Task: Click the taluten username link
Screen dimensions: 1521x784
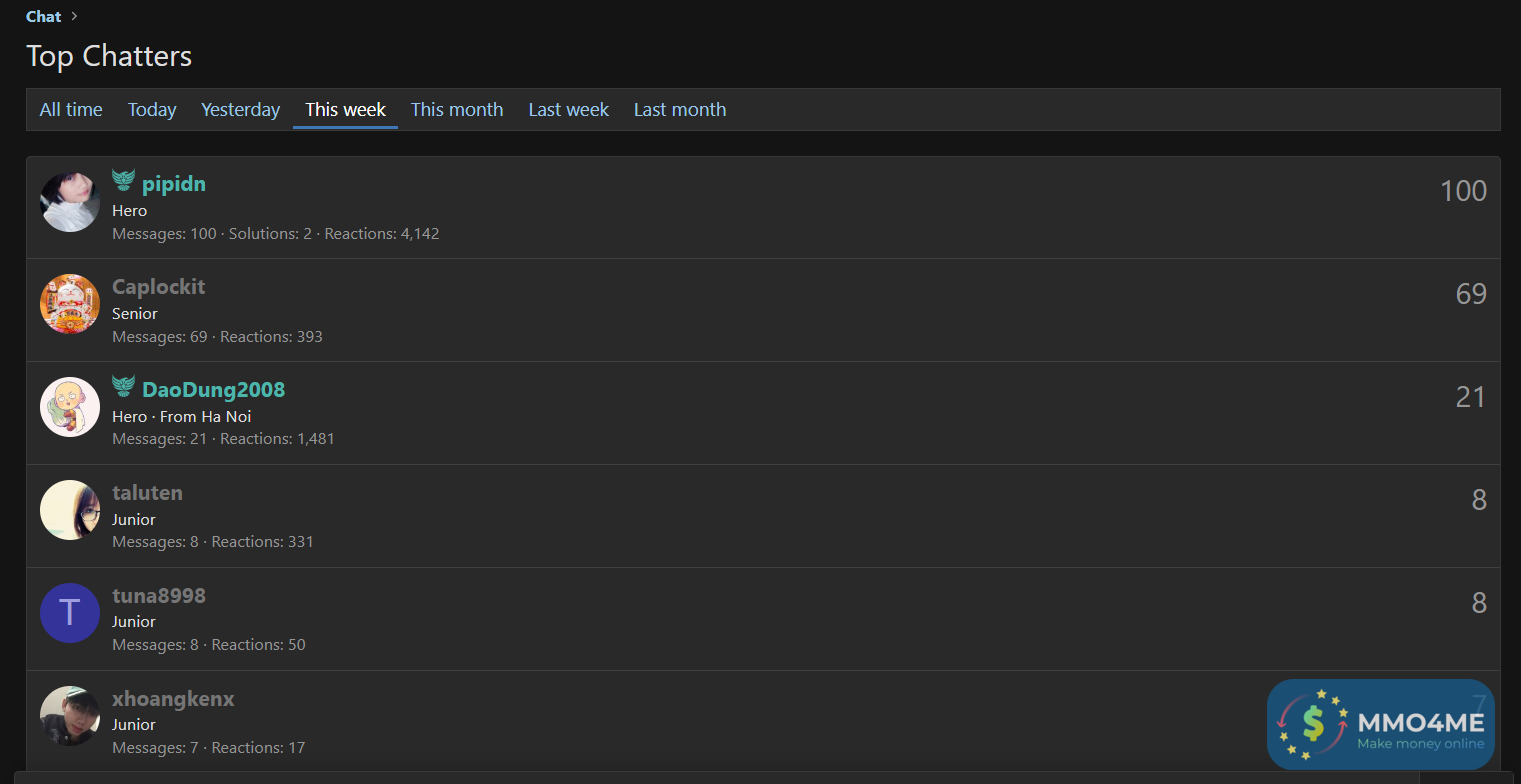Action: [147, 493]
